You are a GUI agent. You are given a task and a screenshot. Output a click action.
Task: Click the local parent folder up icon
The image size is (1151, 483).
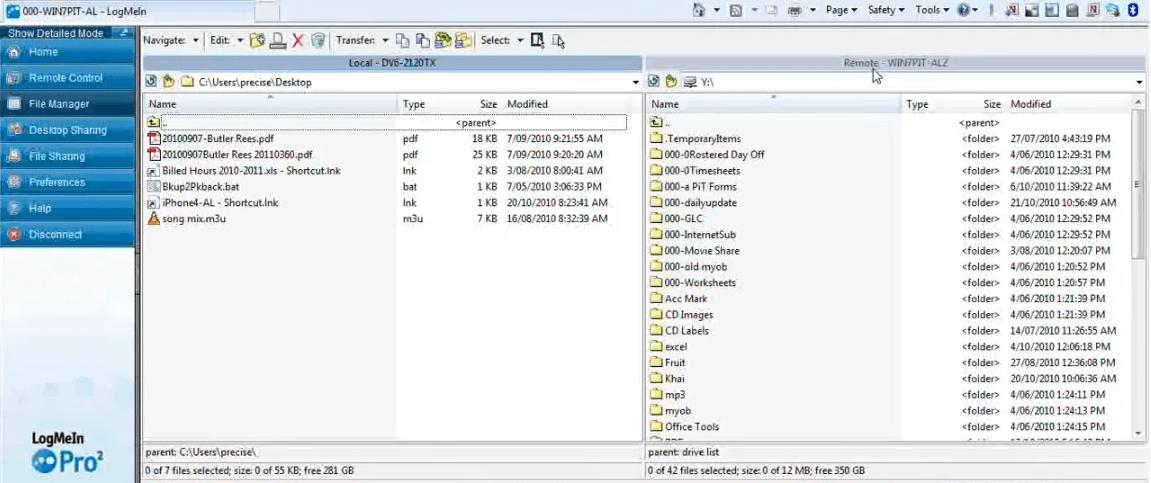(x=153, y=123)
